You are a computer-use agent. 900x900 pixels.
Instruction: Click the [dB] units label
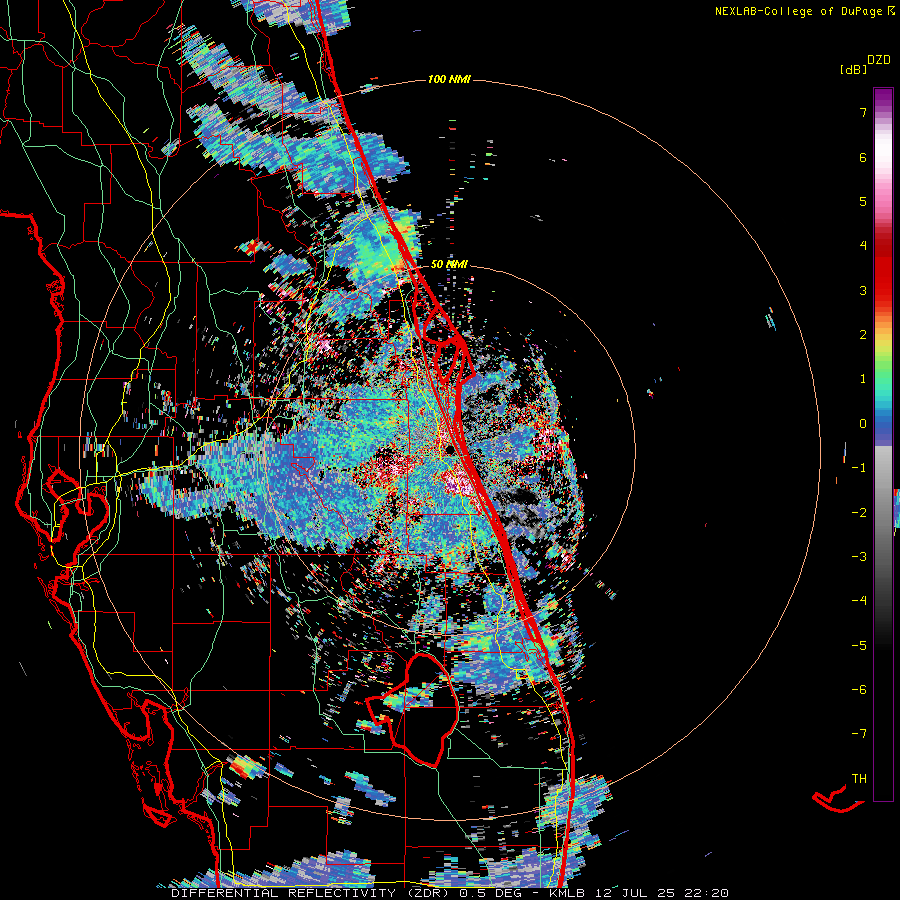pos(854,69)
